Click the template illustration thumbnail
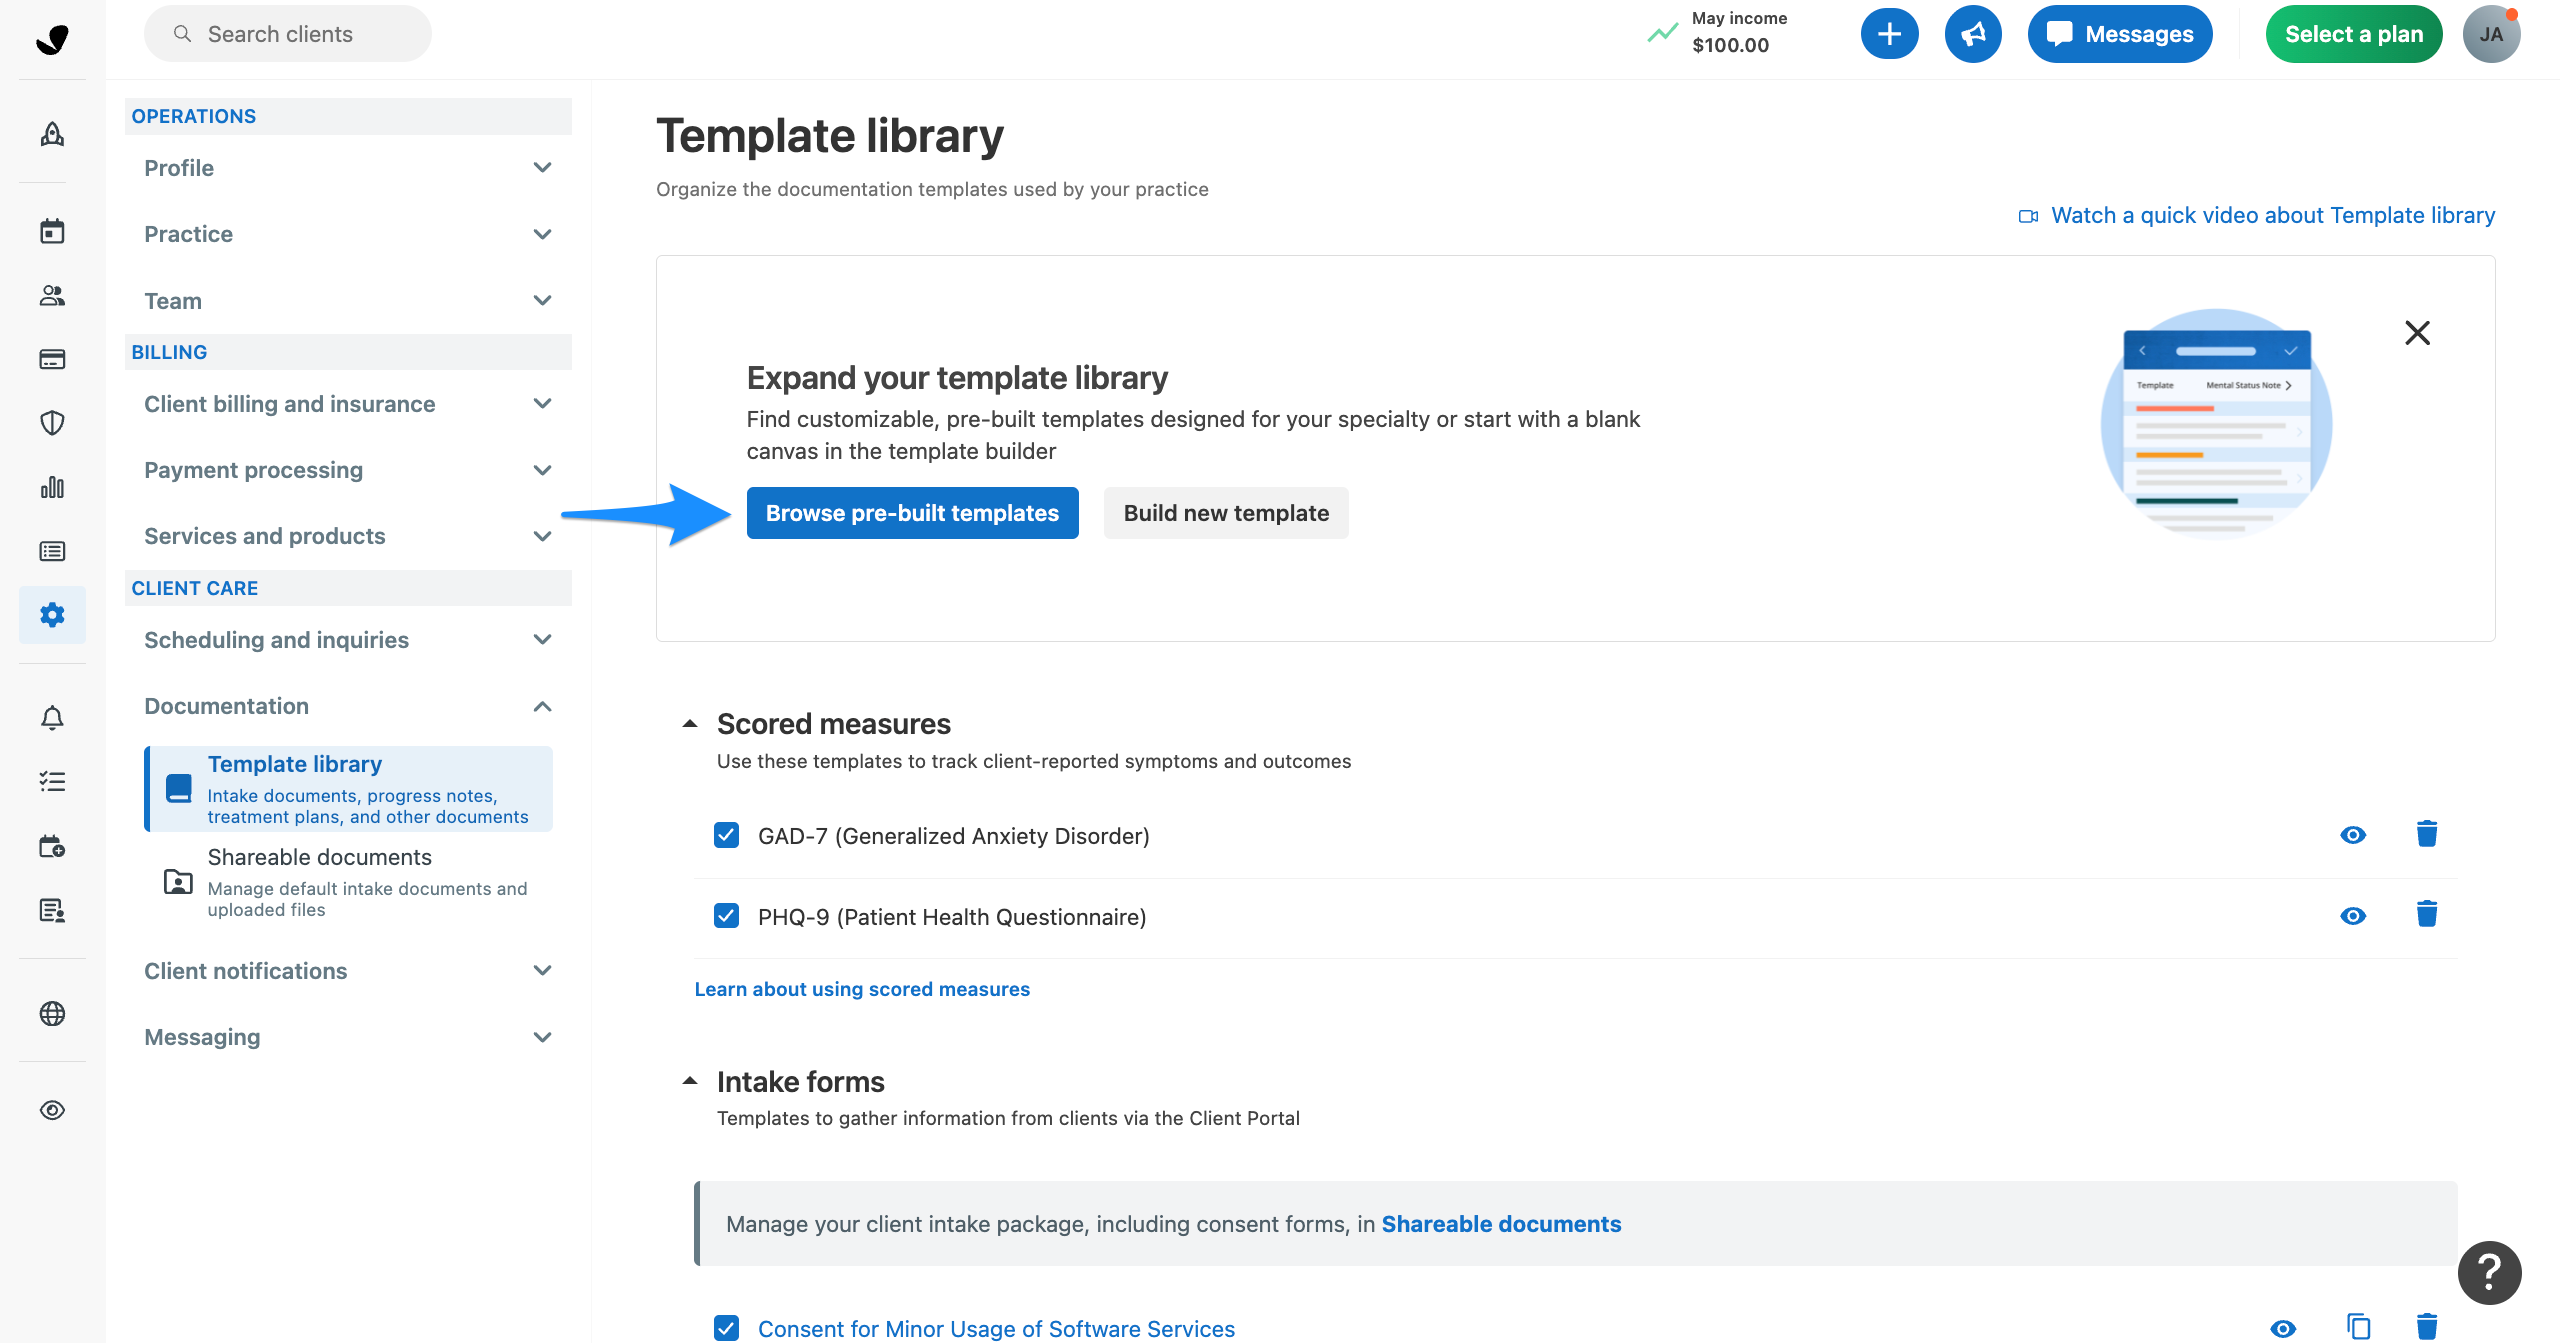 (2217, 424)
